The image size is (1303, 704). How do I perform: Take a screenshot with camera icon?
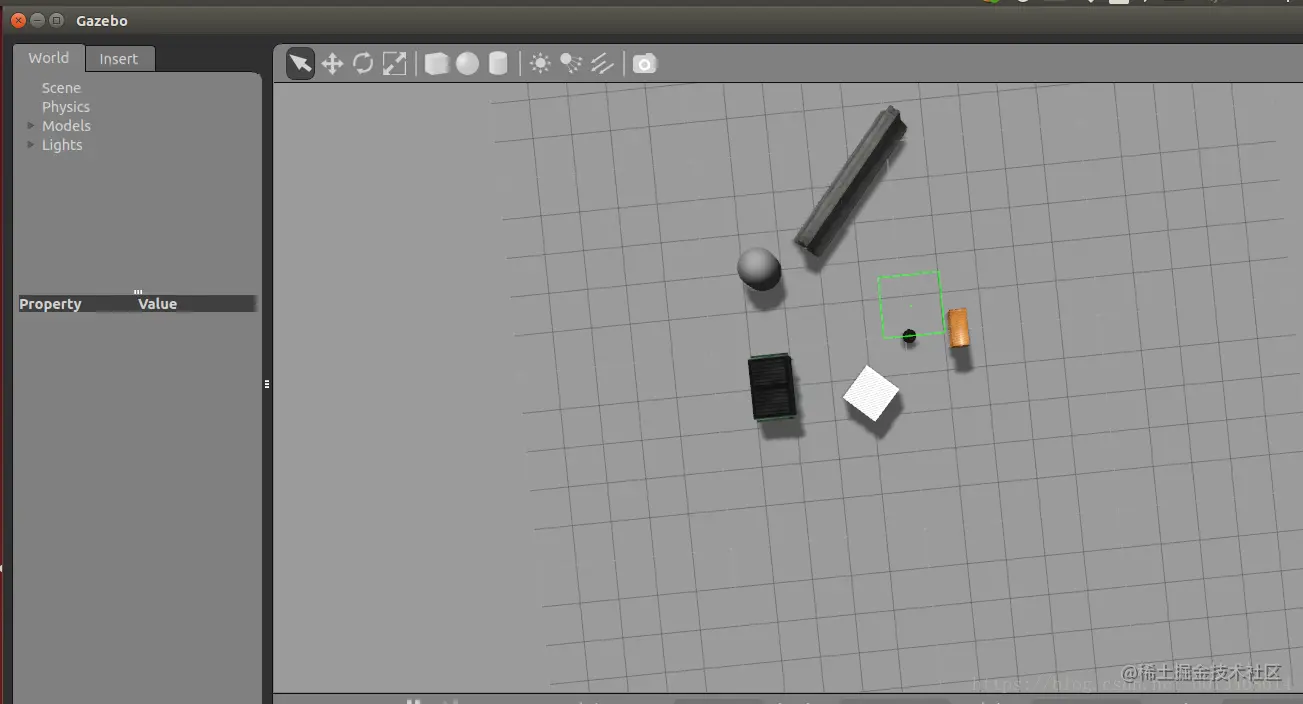click(x=645, y=64)
